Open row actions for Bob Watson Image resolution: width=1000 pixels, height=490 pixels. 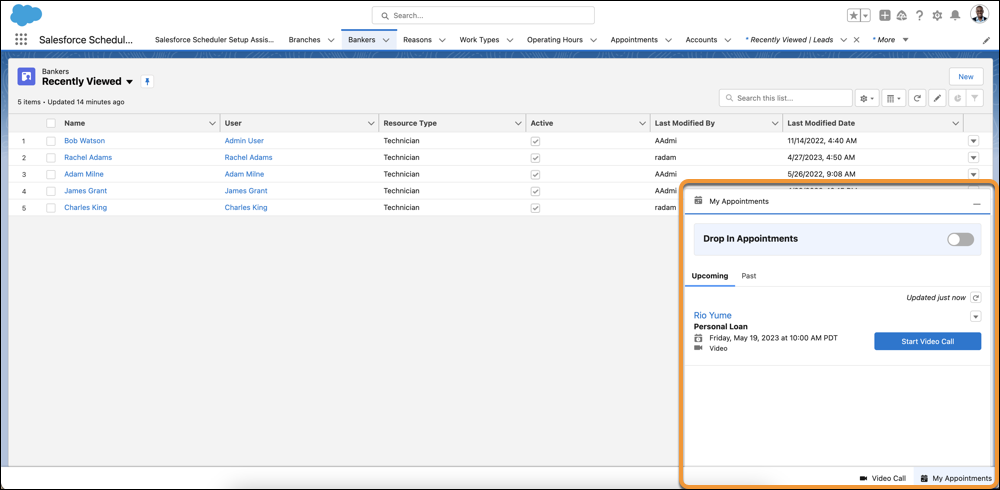[973, 141]
